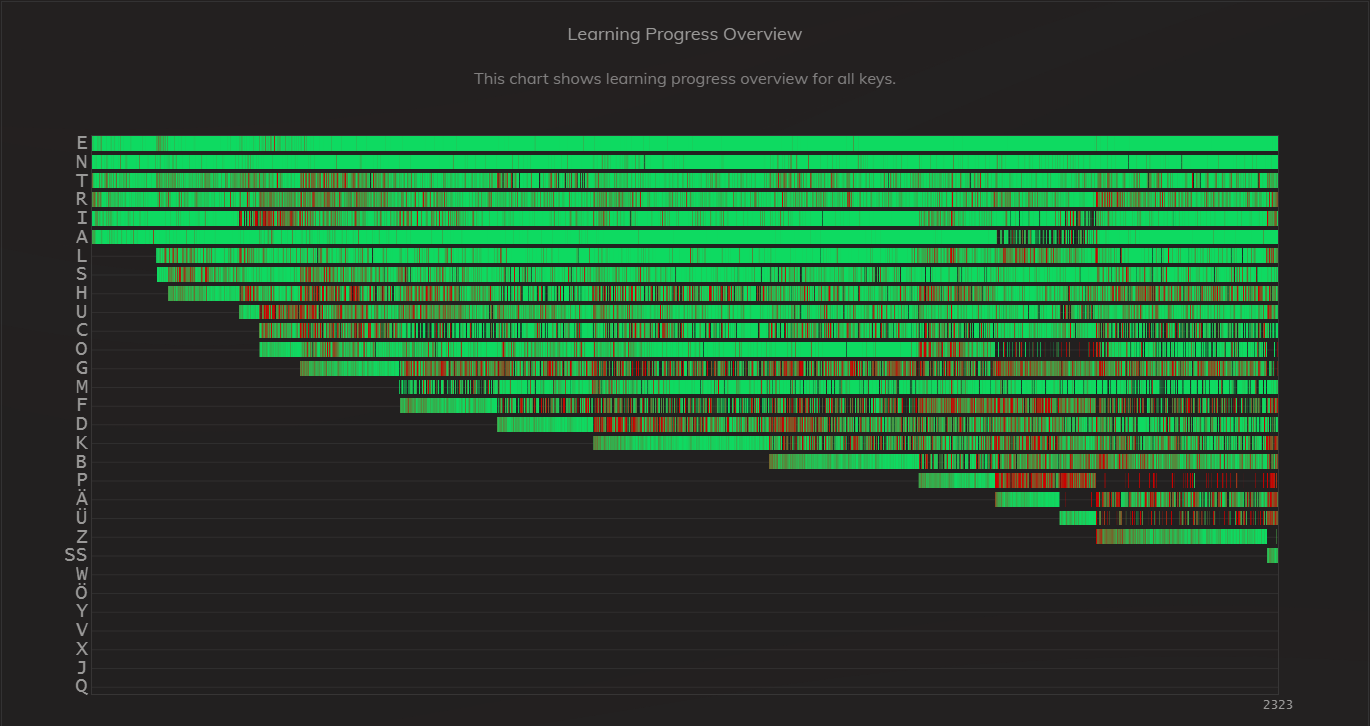Click the progress bar for key M
This screenshot has width=1370, height=726.
tap(838, 387)
